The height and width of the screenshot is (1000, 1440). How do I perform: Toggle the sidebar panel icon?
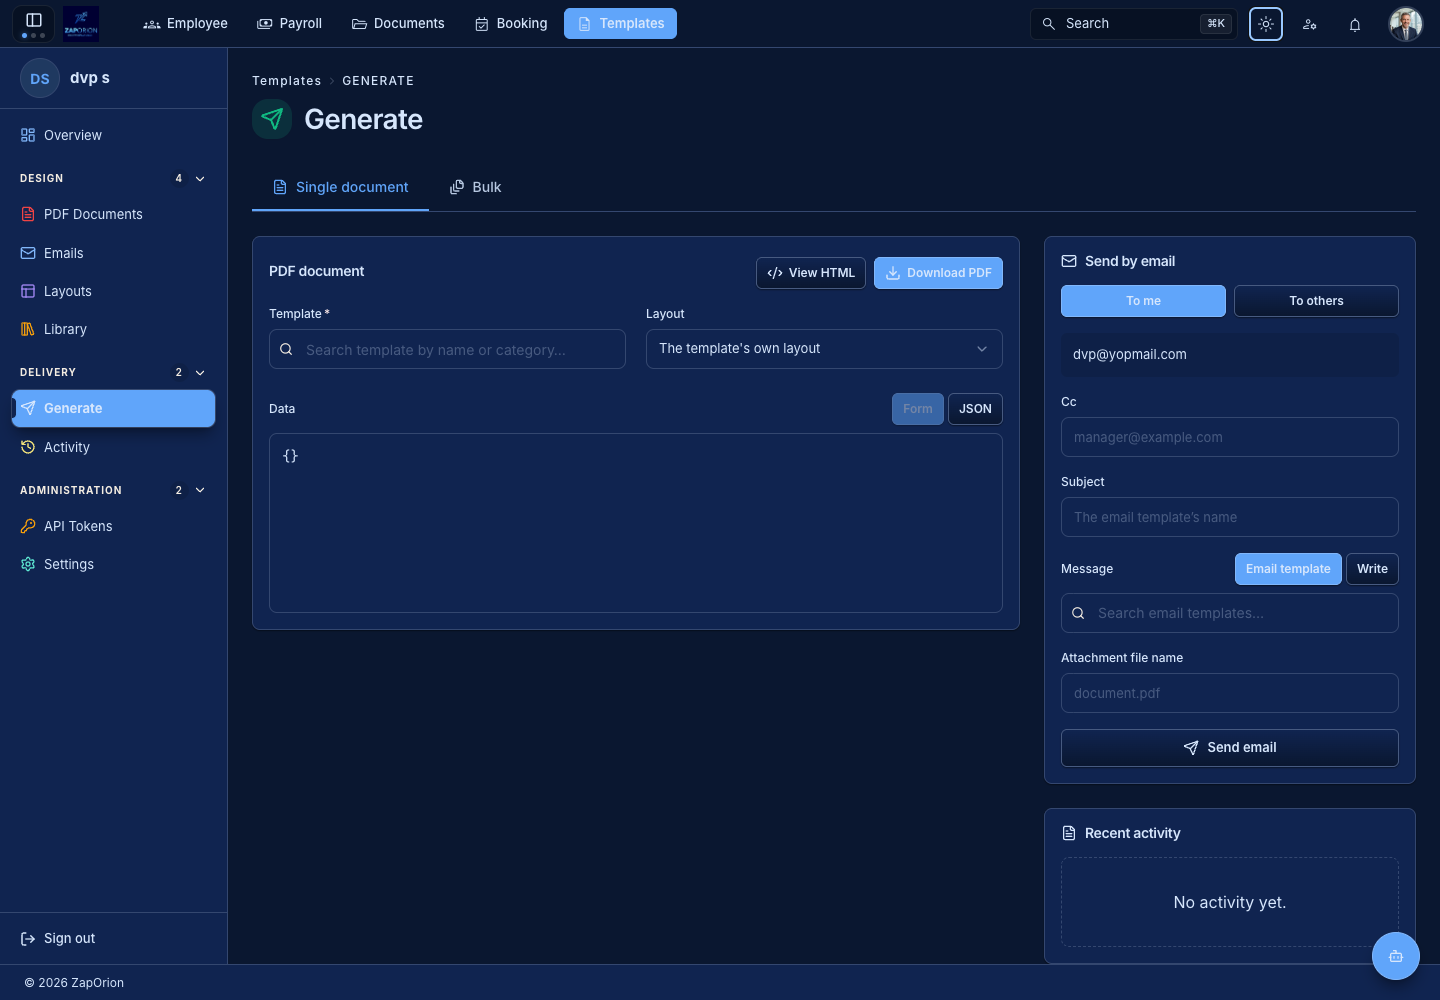[34, 20]
